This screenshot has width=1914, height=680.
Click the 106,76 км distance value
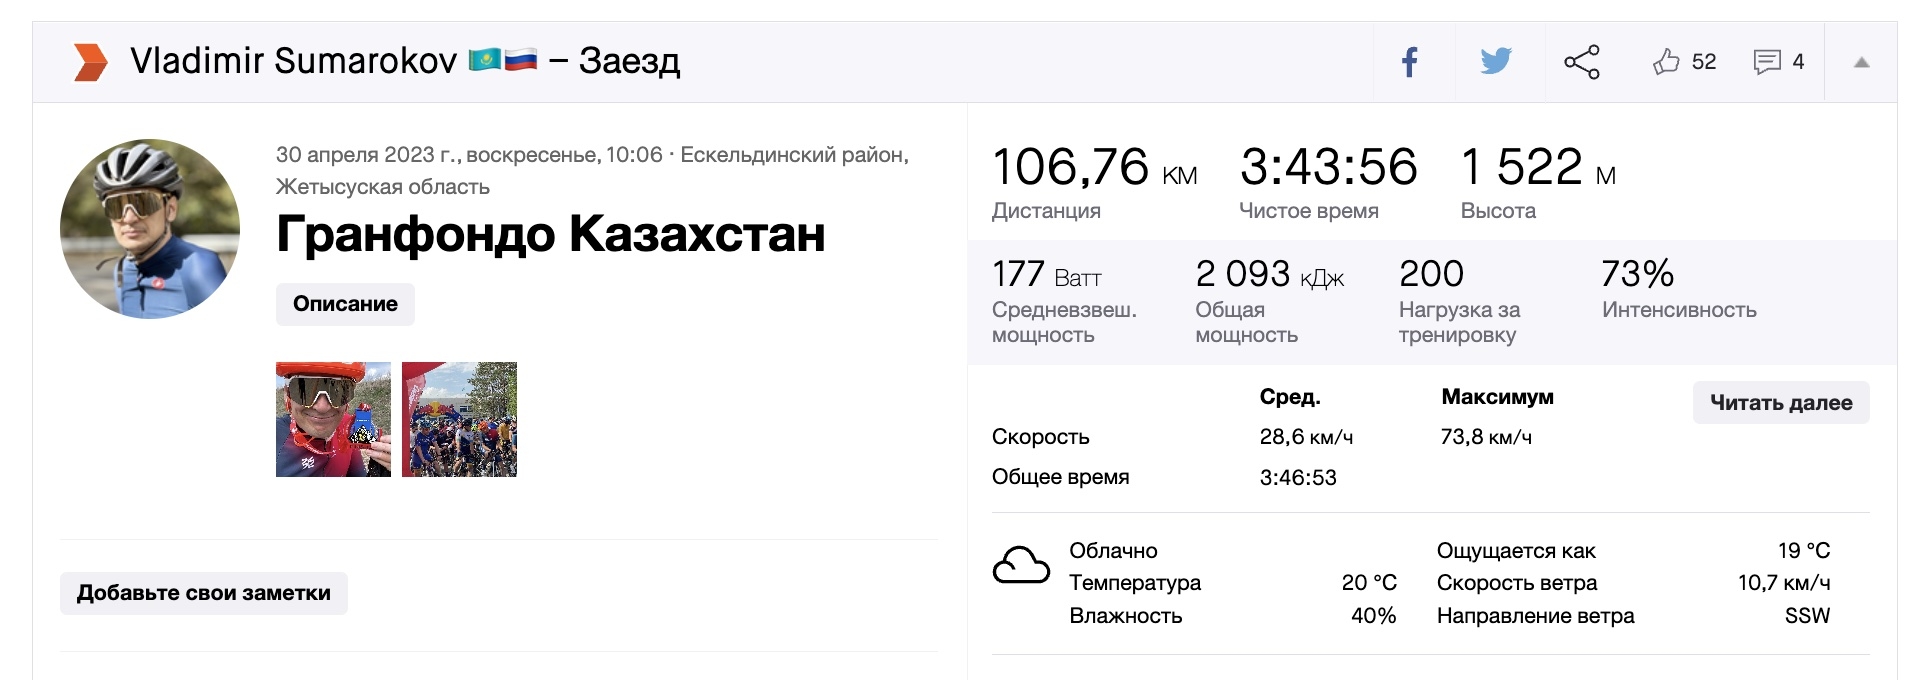pos(1071,167)
